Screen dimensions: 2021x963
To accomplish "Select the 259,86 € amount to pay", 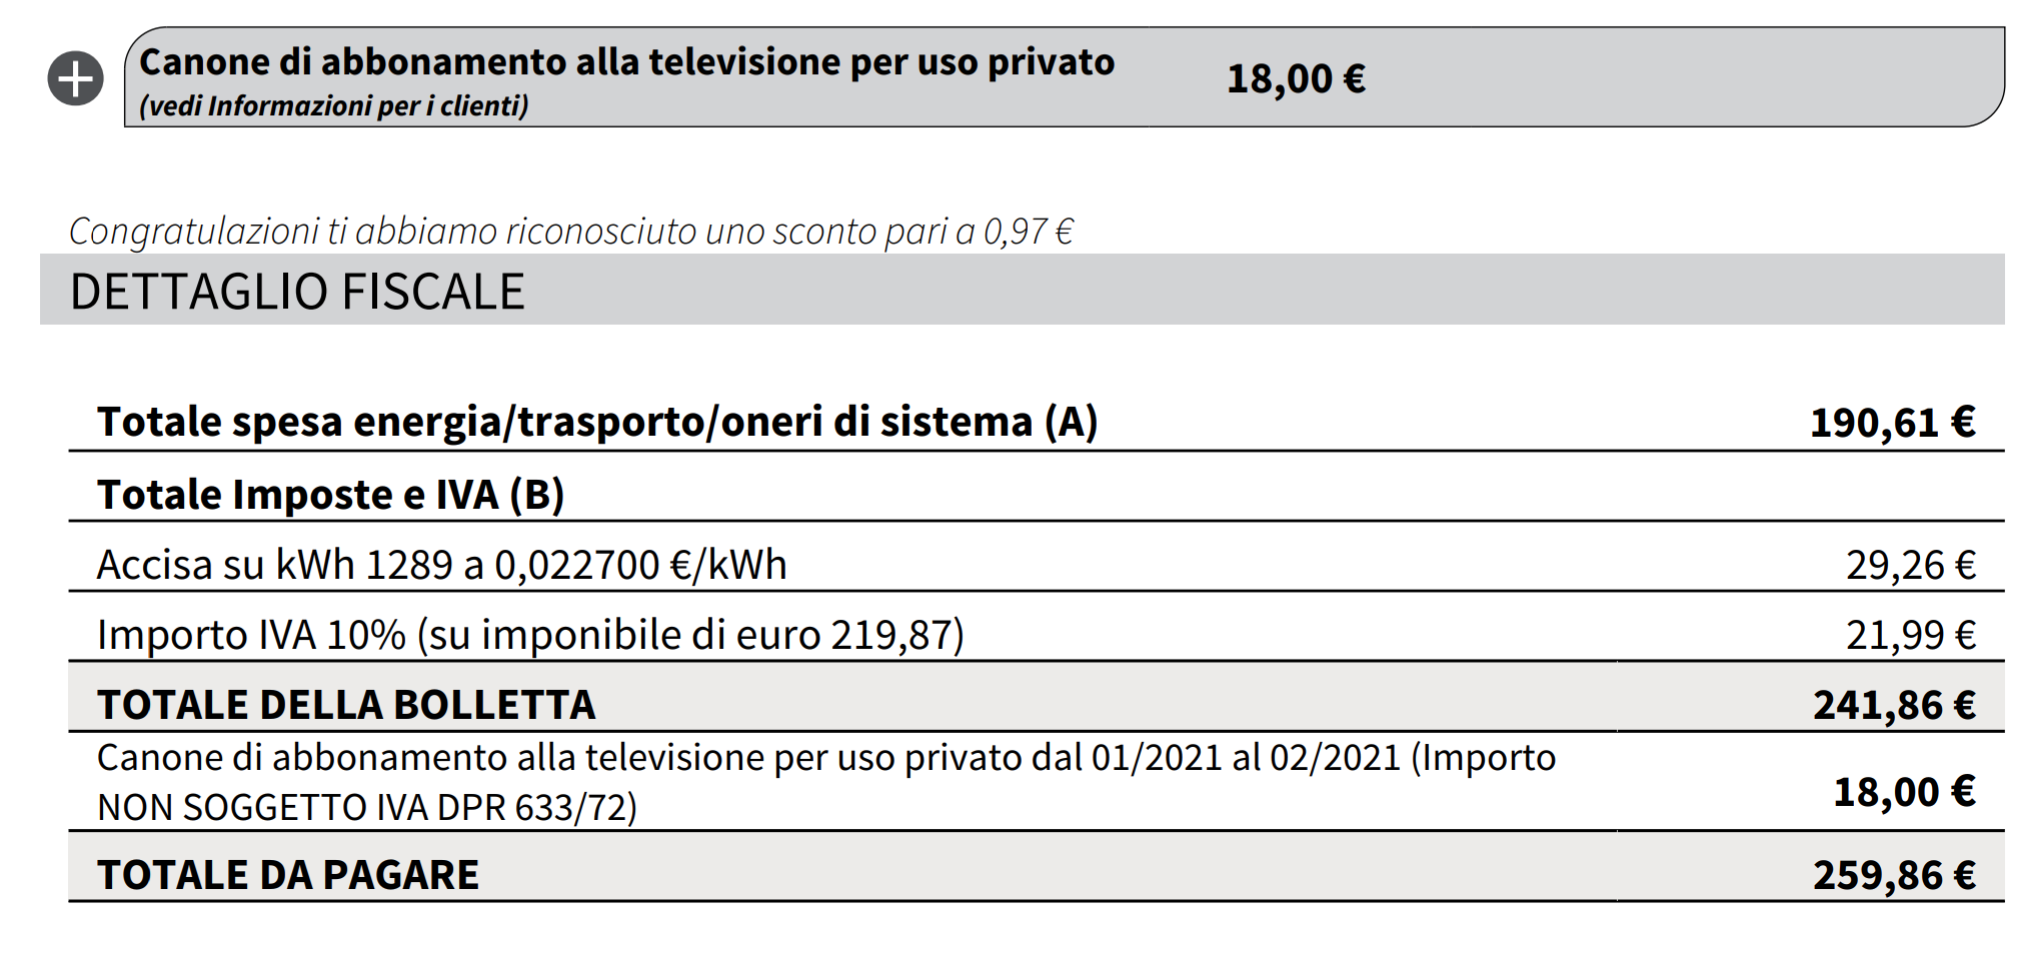I will click(1894, 875).
